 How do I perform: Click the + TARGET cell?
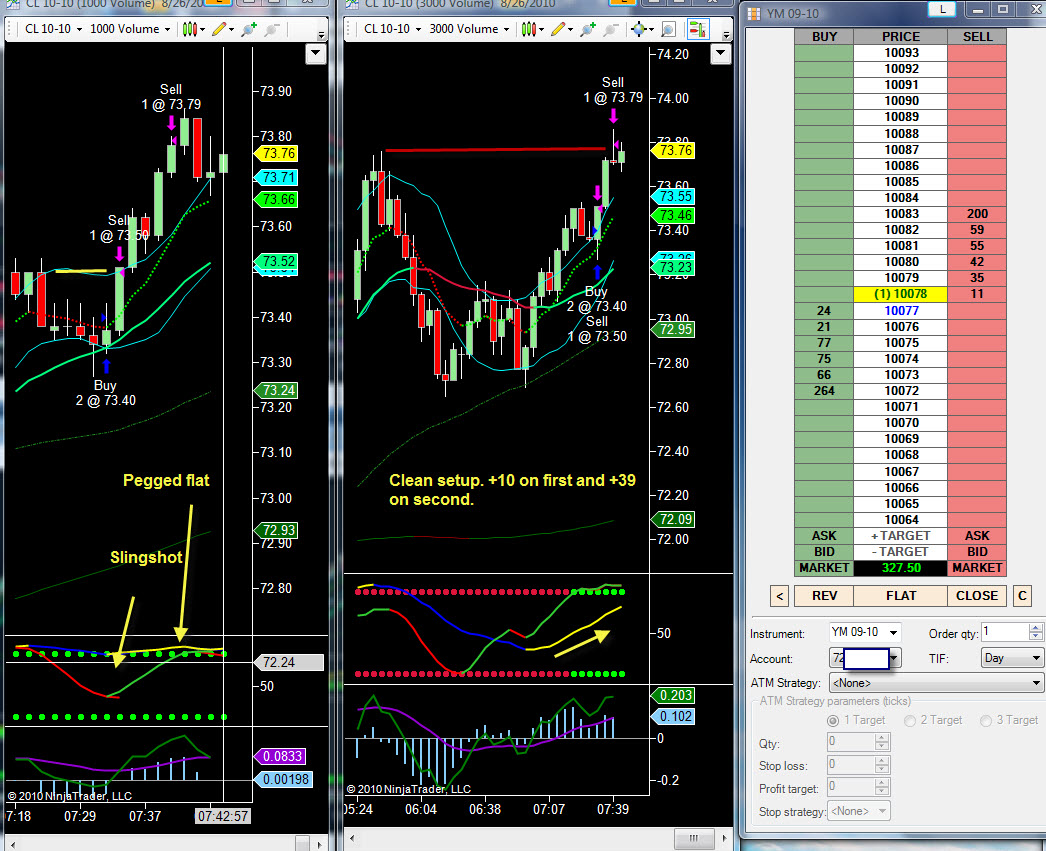tap(901, 536)
